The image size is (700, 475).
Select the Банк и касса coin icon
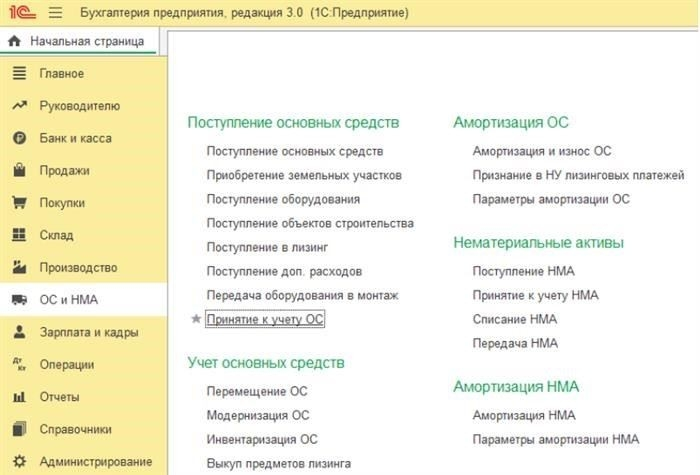18,138
